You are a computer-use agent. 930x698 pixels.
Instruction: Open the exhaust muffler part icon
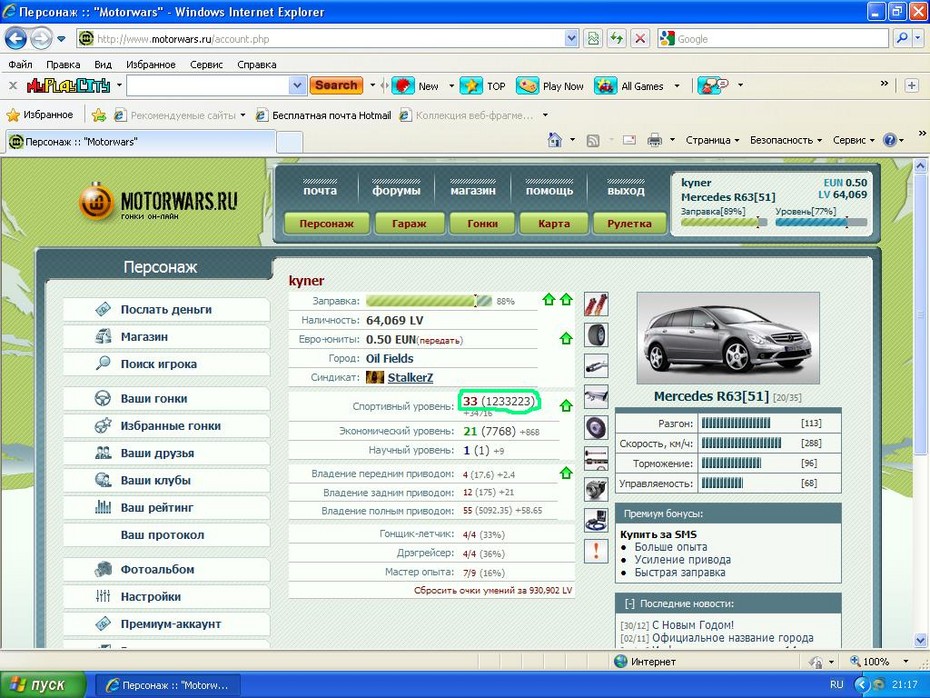pyautogui.click(x=596, y=366)
